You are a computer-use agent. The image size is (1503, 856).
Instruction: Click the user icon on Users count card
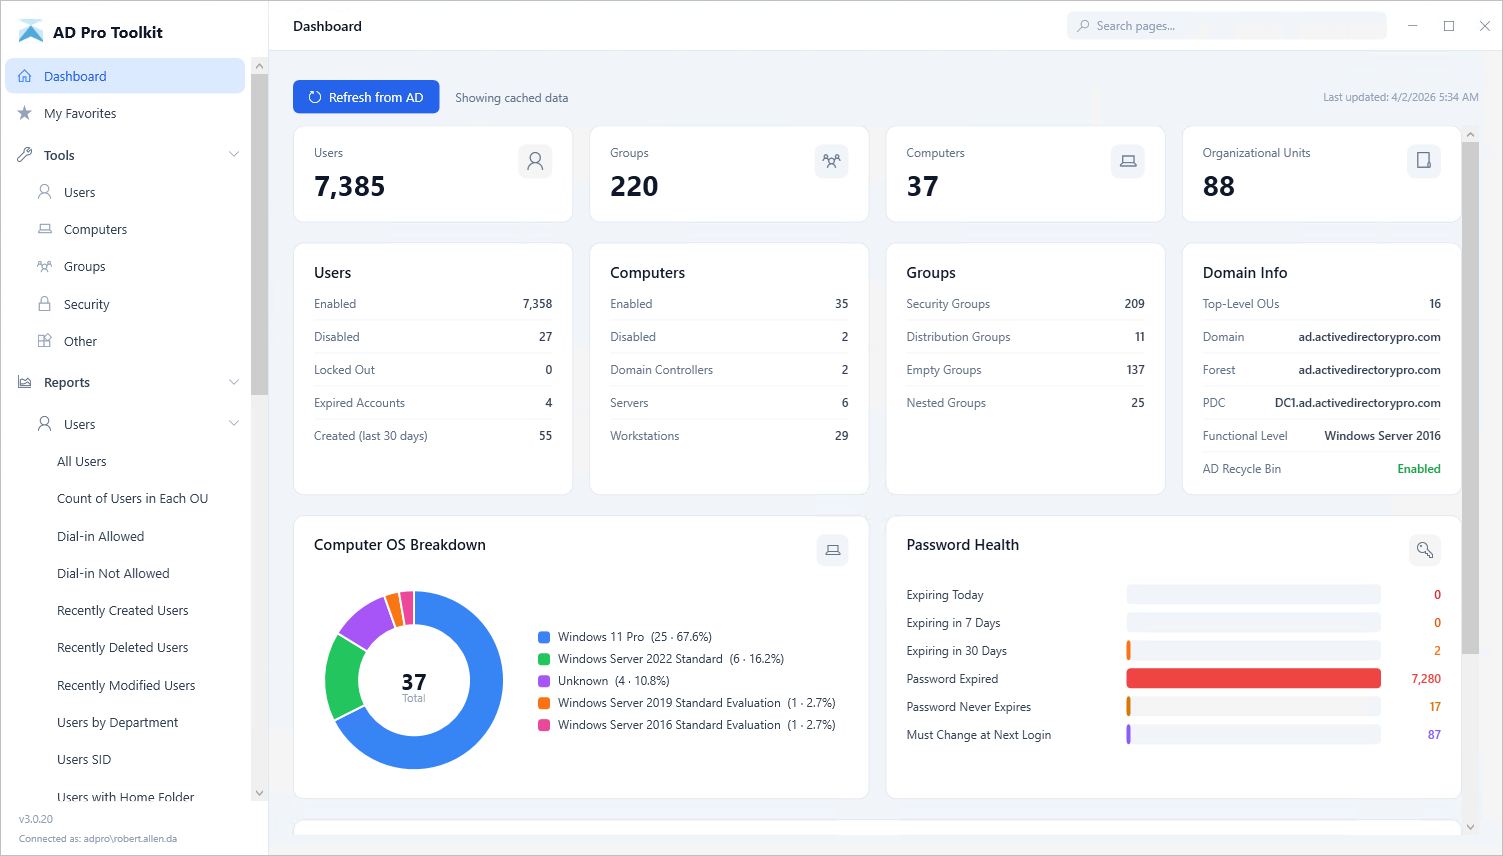[535, 161]
